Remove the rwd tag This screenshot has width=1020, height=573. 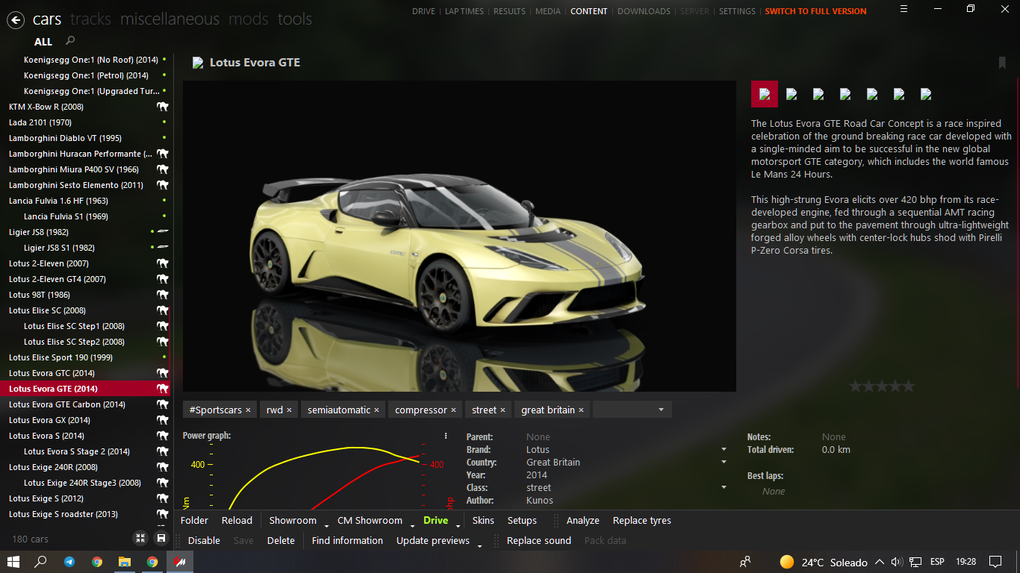[x=289, y=410]
